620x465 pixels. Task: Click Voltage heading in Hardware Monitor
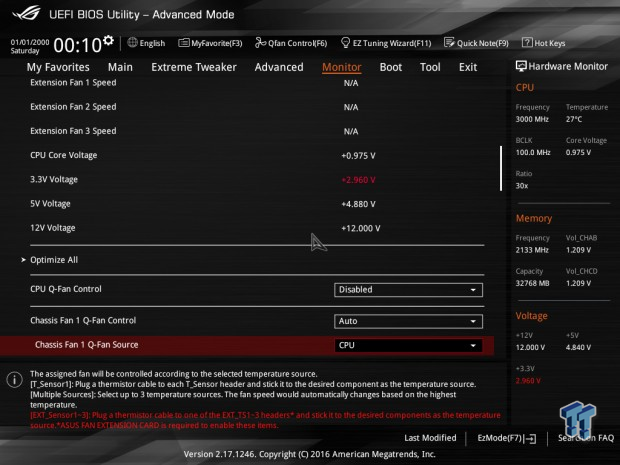click(531, 316)
